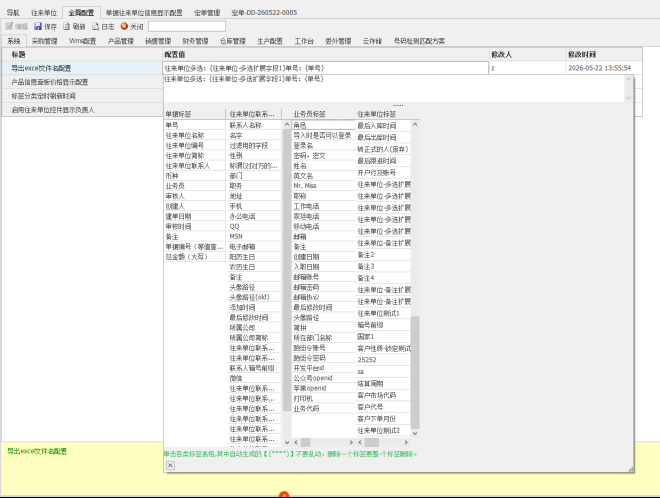The width and height of the screenshot is (660, 498).
Task: Select the 标签分类定时刷新时间 row
Action: (82, 96)
